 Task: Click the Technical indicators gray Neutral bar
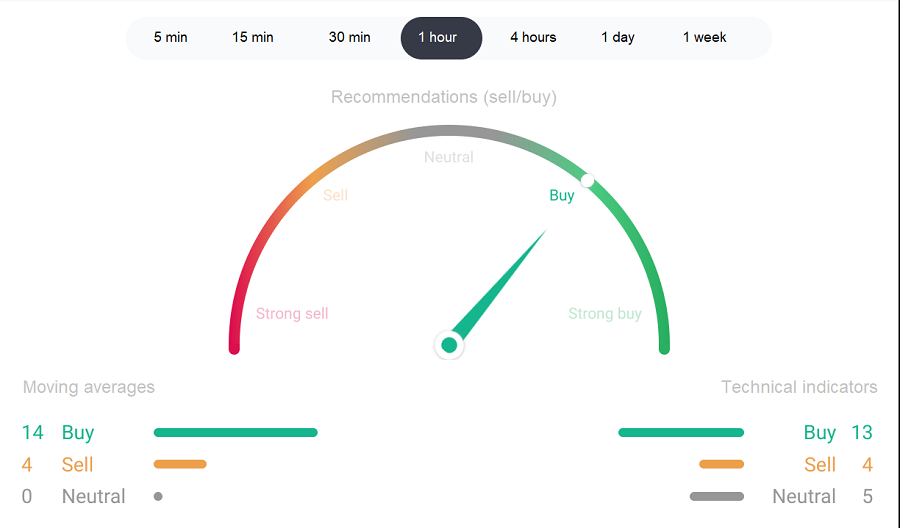tap(717, 496)
